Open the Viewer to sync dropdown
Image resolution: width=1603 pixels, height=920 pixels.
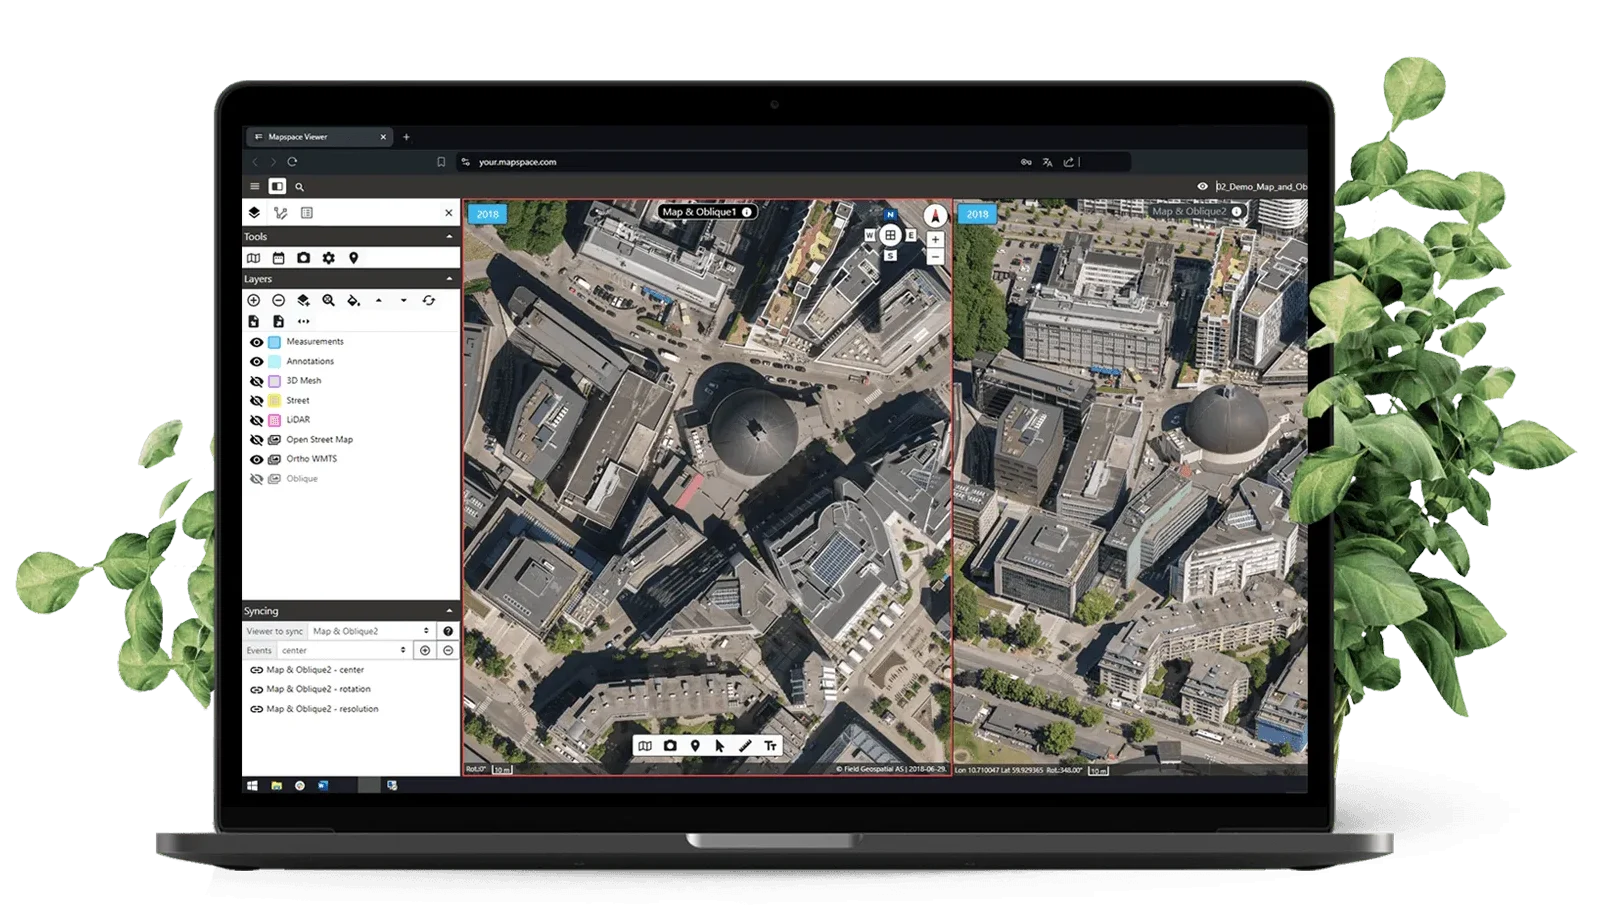point(371,631)
